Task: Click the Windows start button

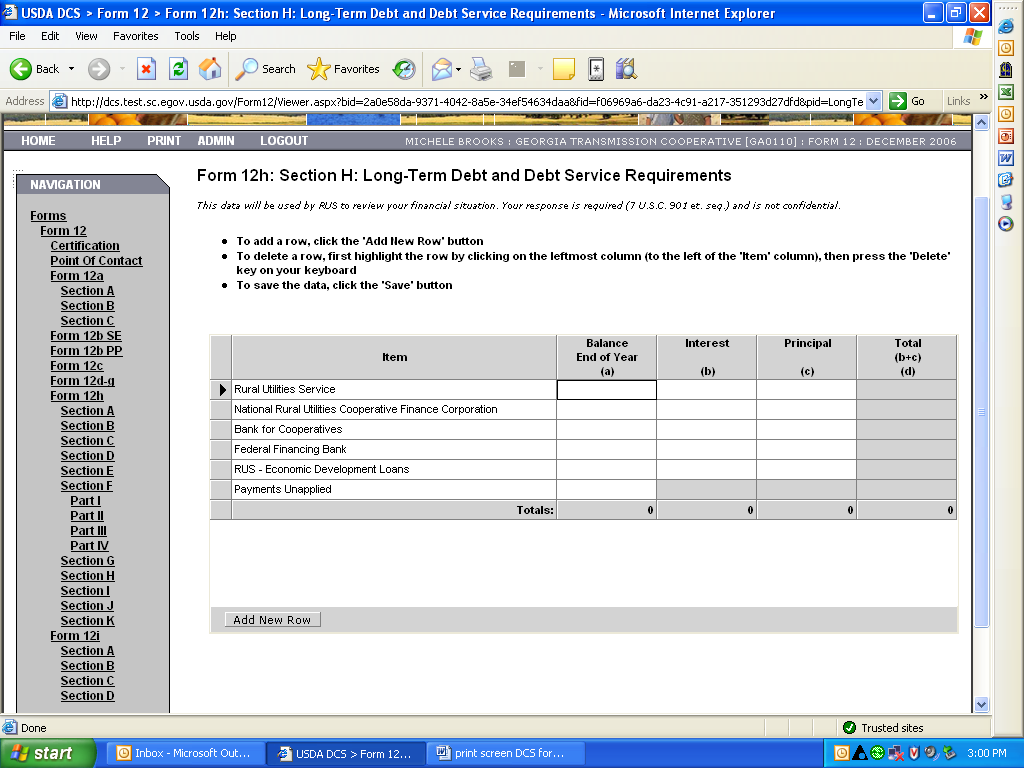Action: click(x=47, y=753)
